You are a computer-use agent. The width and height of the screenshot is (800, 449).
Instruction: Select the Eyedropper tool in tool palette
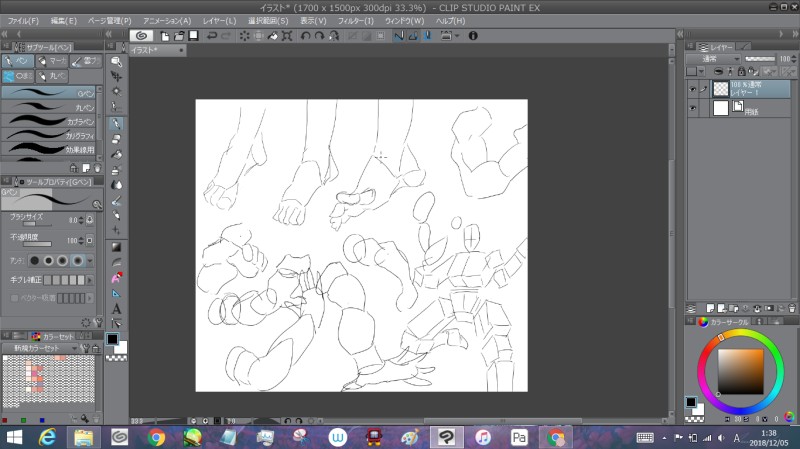116,107
